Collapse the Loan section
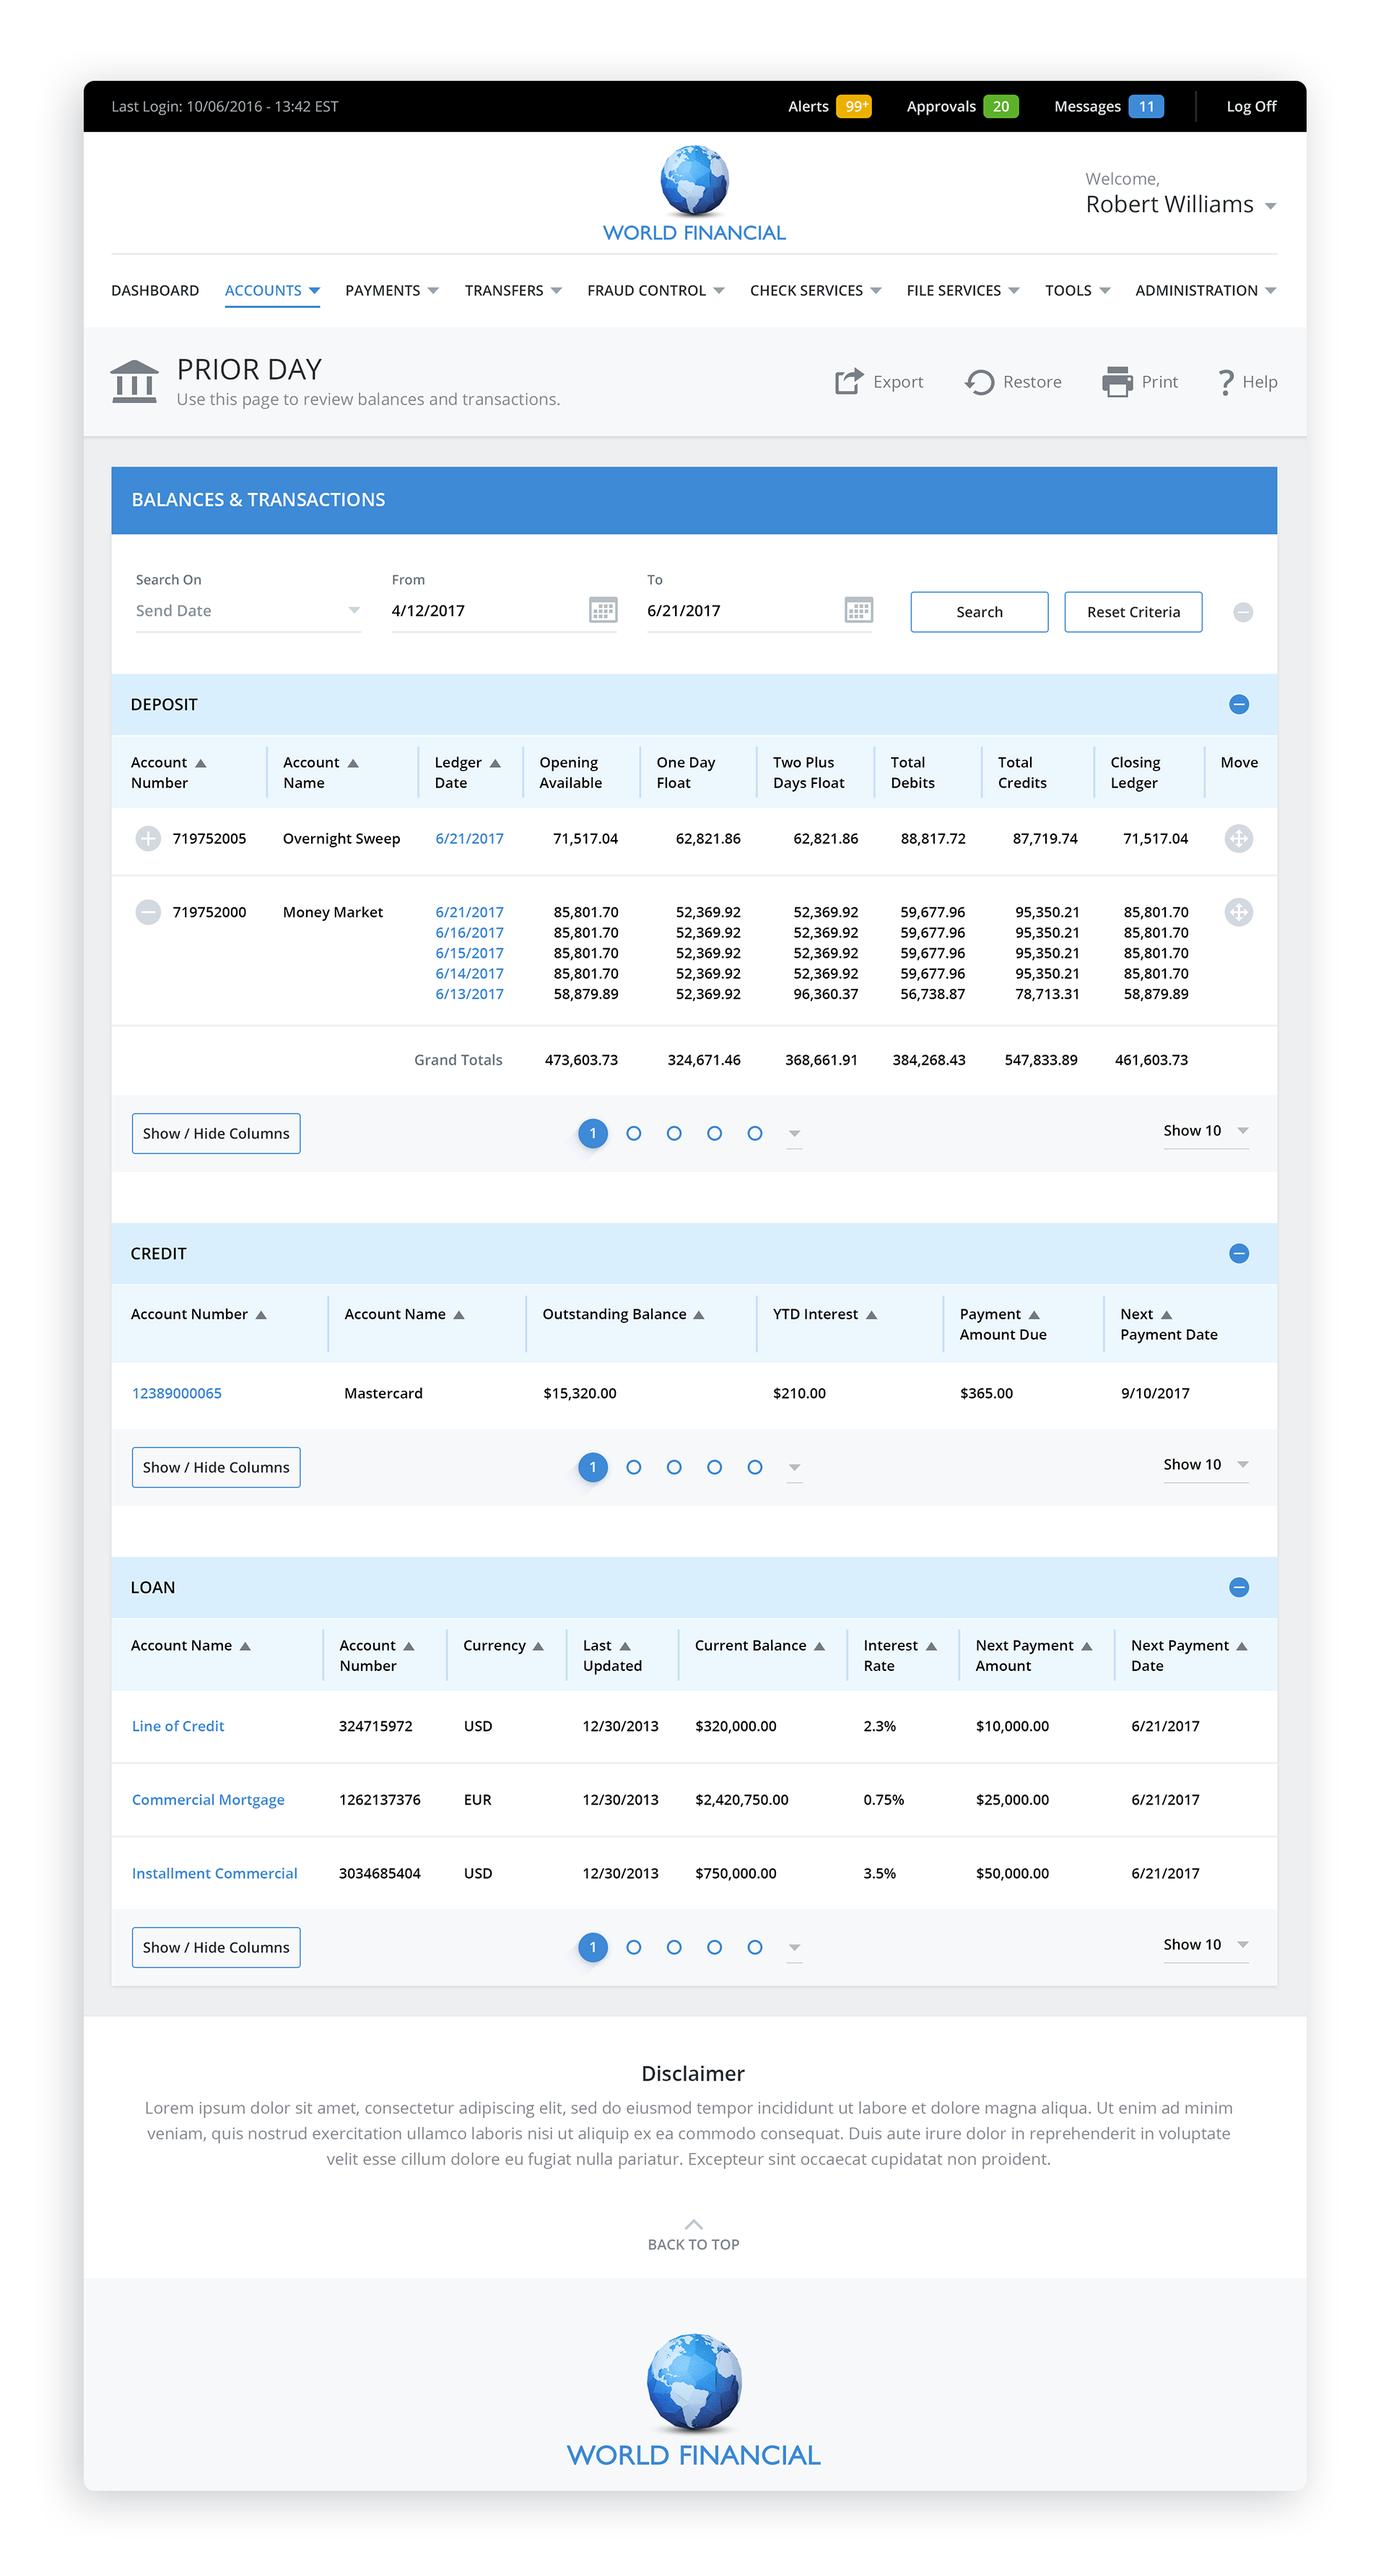Image resolution: width=1386 pixels, height=2576 pixels. 1238,1587
